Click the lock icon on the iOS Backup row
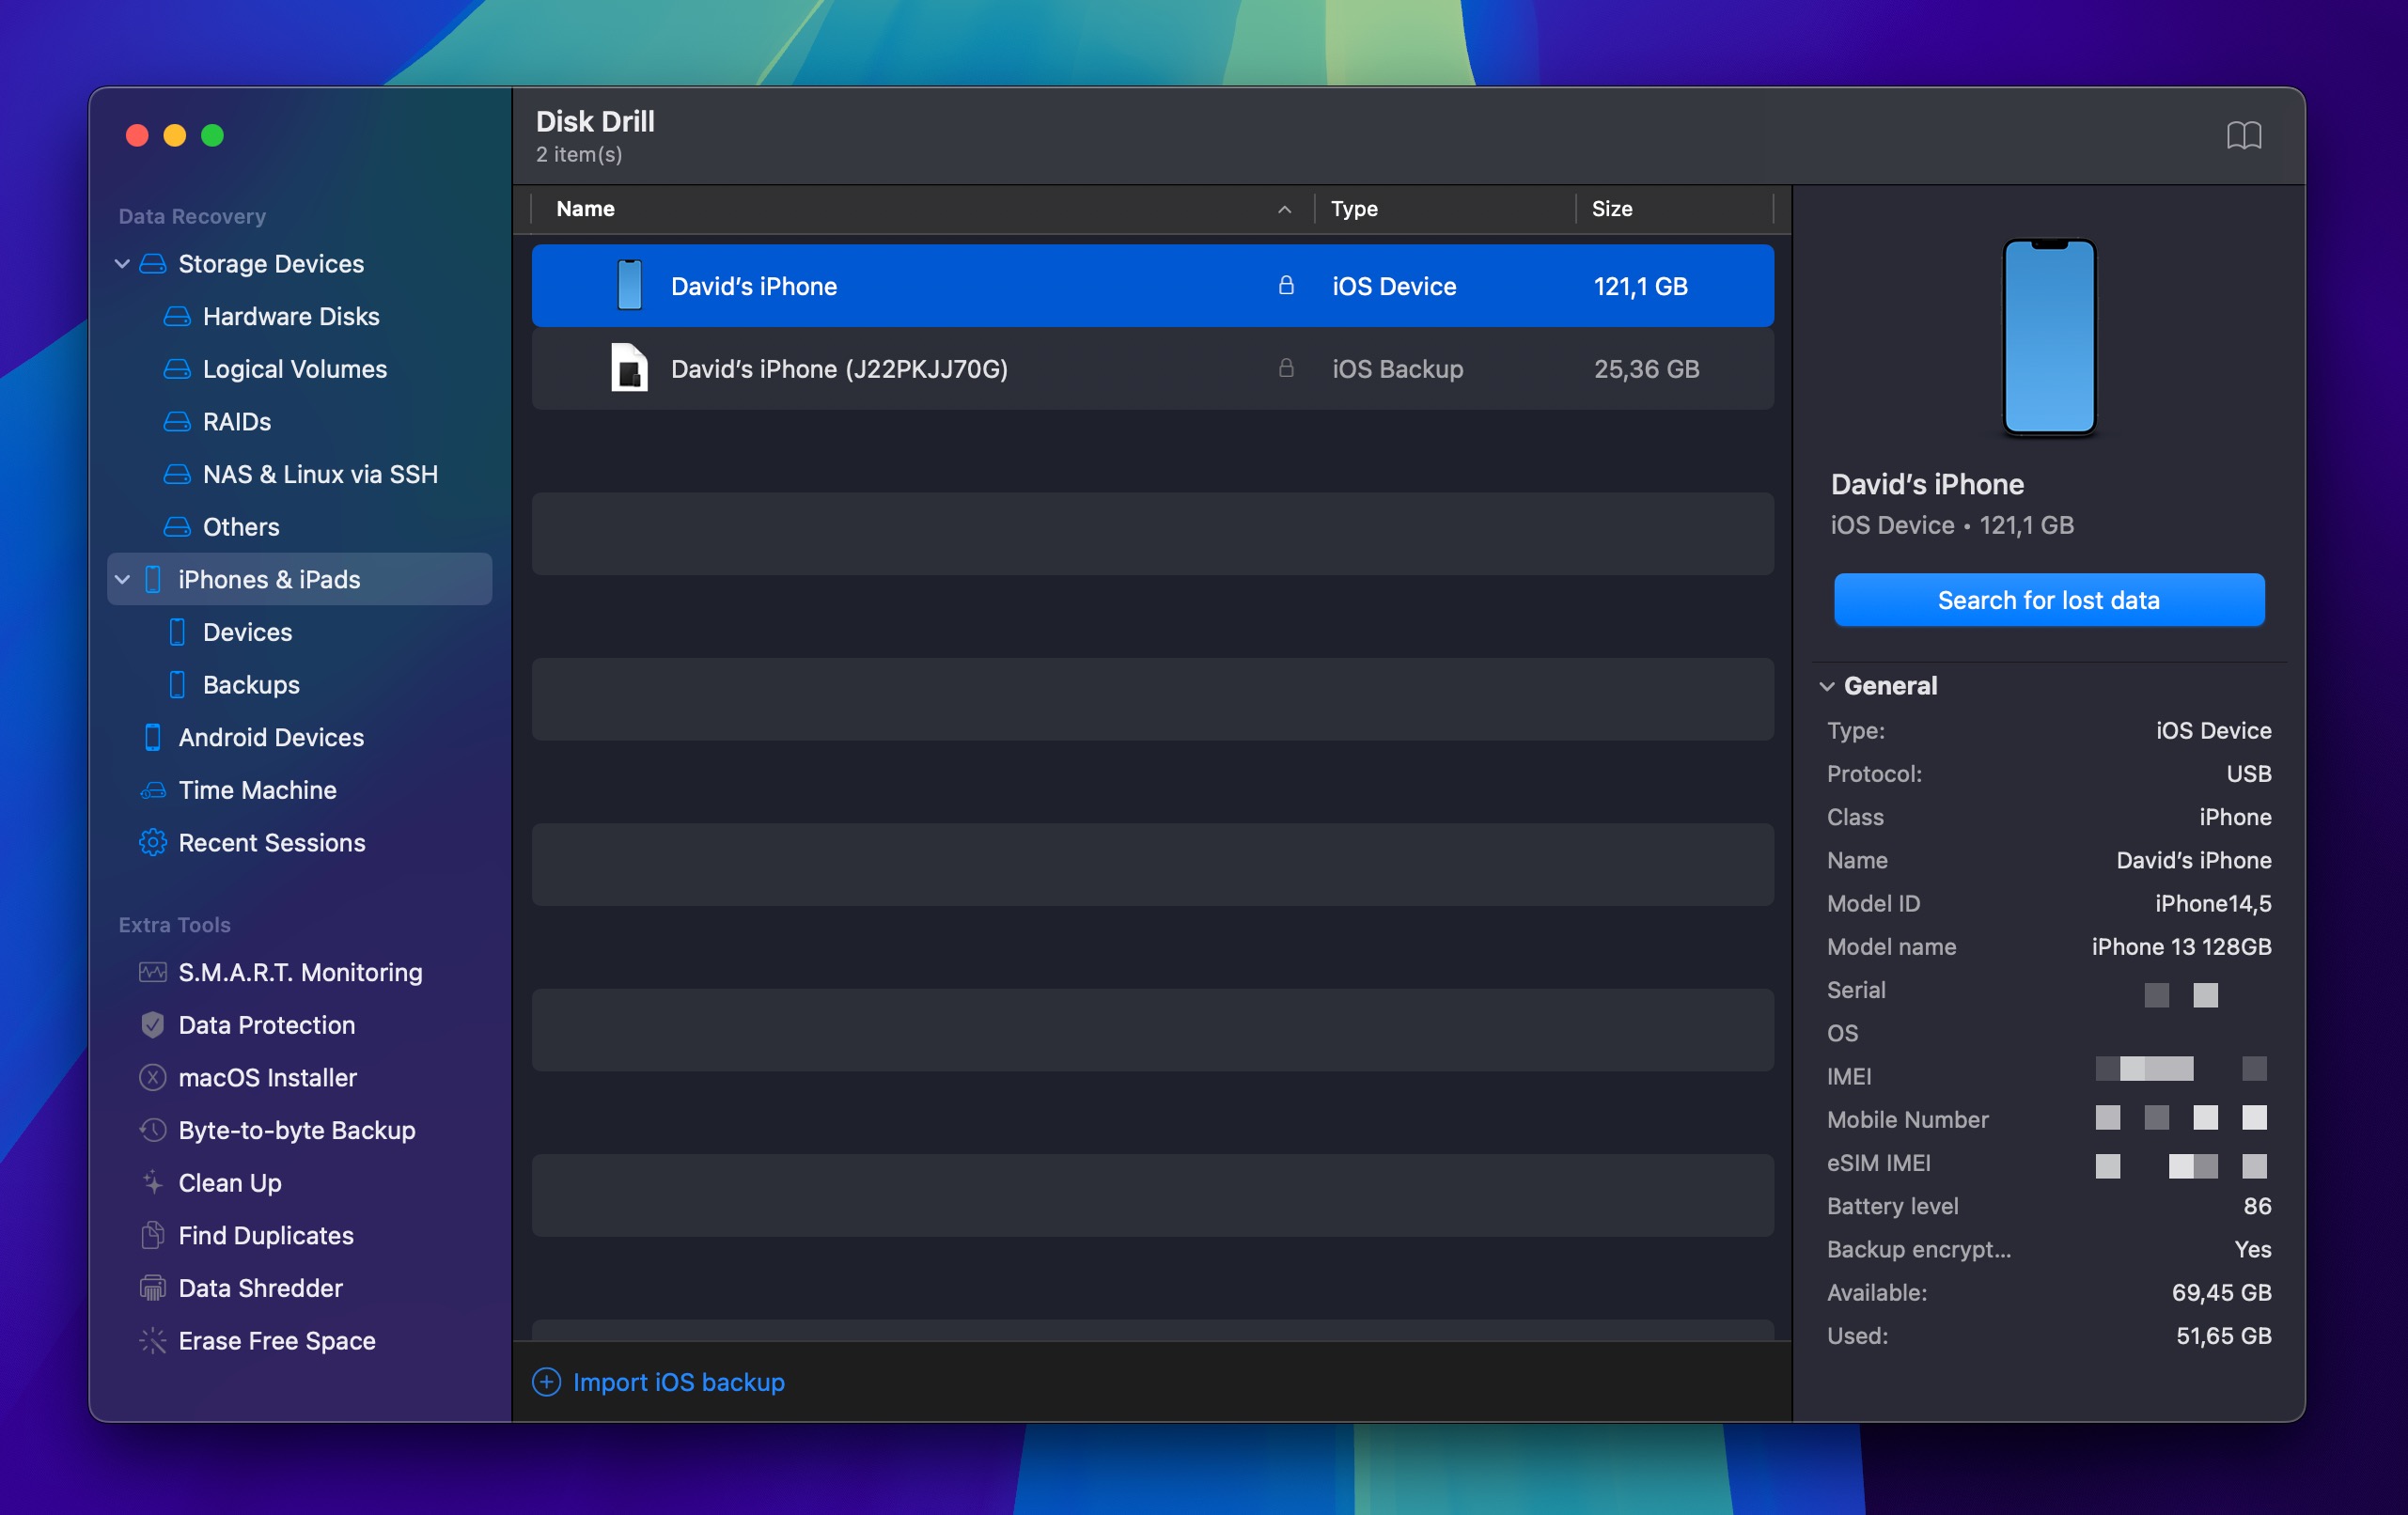Screen dimensions: 2408x1515 [x=1286, y=368]
